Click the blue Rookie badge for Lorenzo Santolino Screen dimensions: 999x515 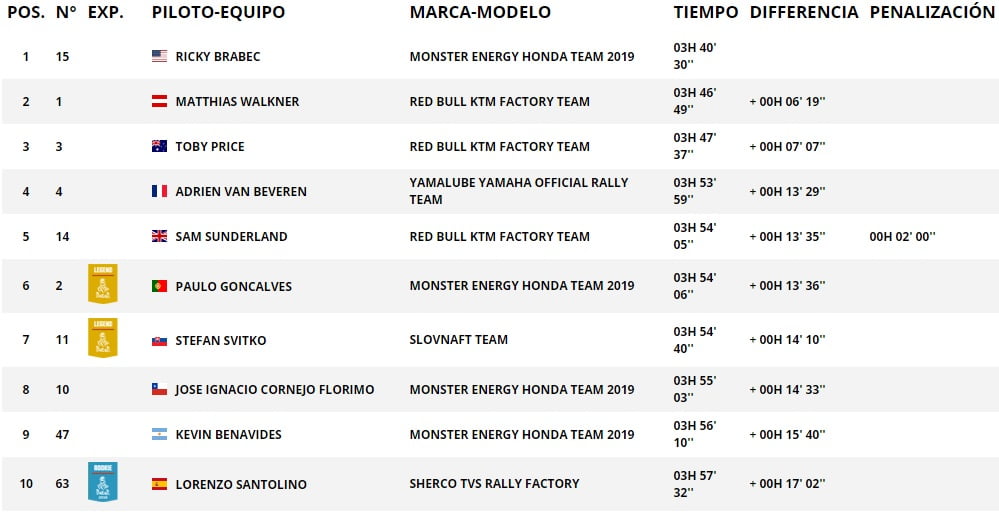pyautogui.click(x=103, y=482)
